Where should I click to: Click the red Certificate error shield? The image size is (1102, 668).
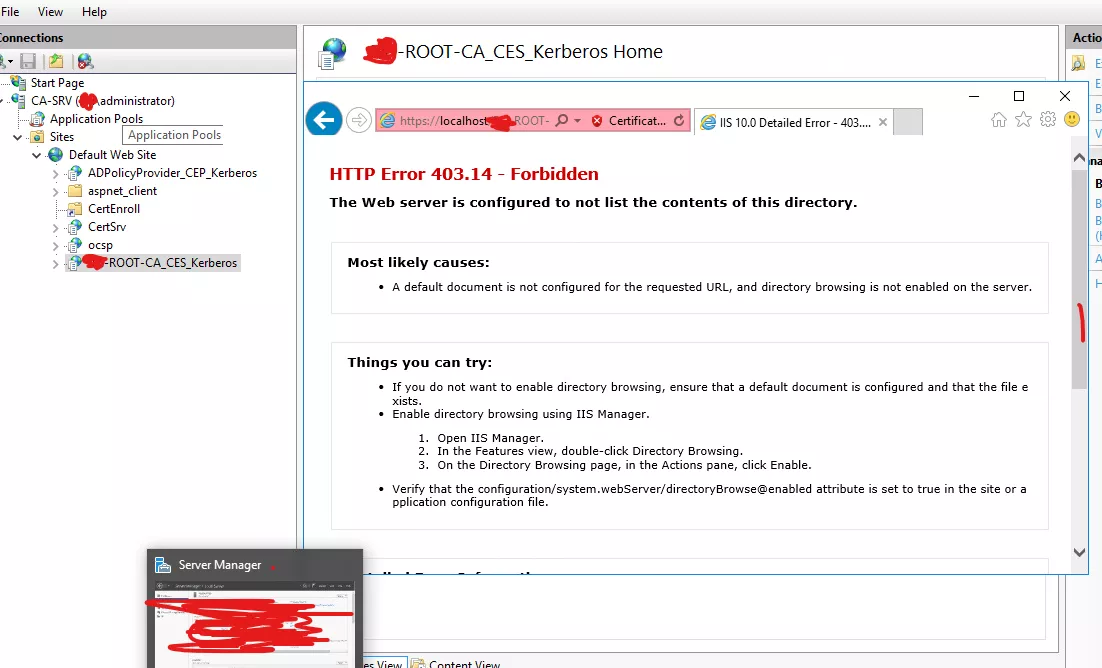click(x=597, y=121)
